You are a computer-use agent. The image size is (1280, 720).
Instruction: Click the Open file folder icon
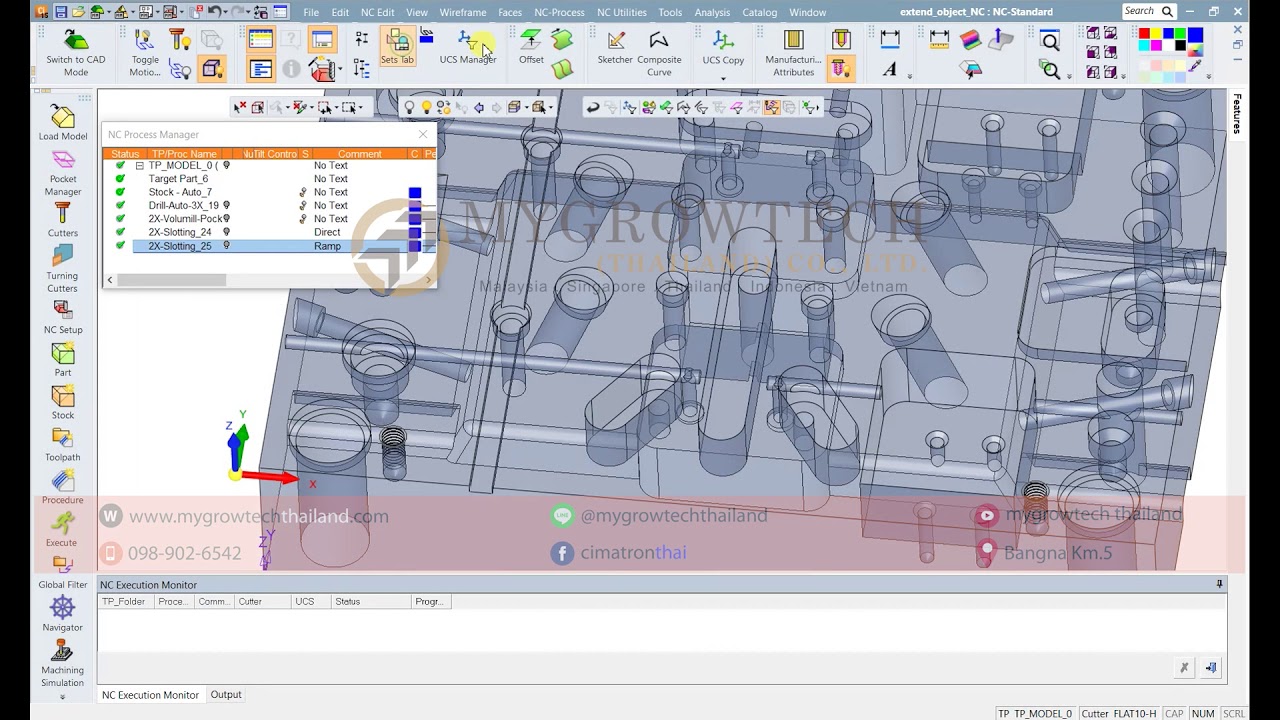click(78, 12)
